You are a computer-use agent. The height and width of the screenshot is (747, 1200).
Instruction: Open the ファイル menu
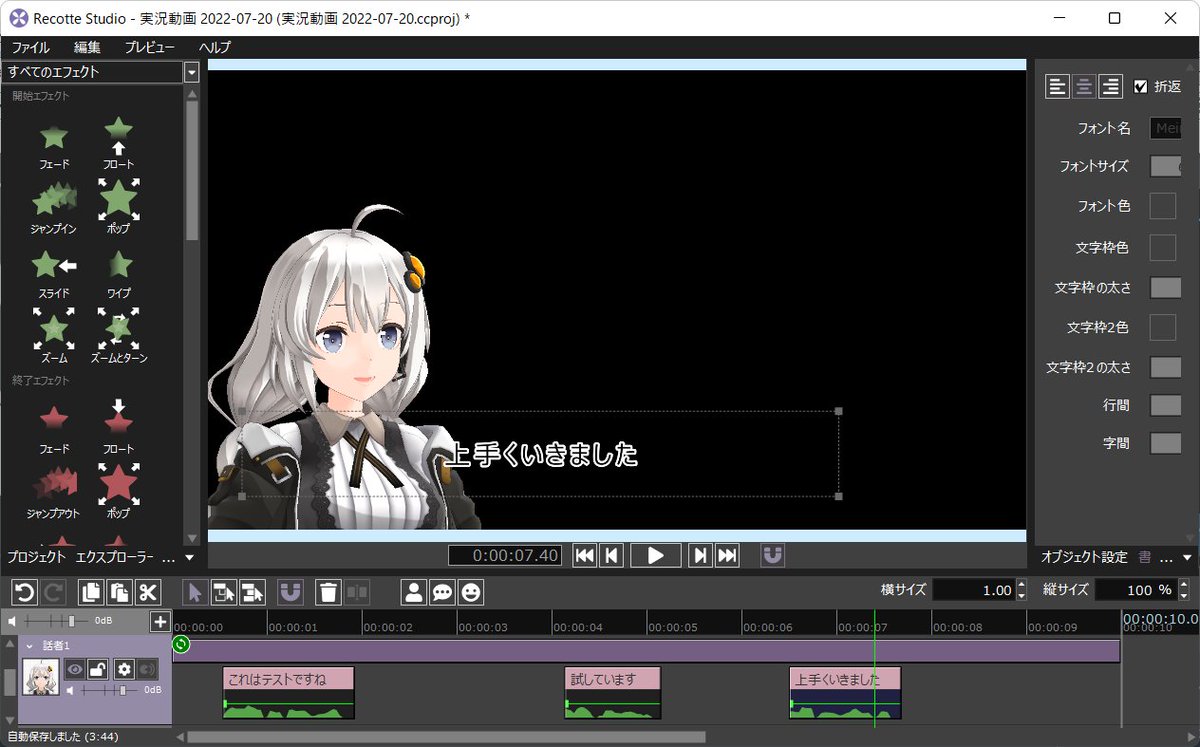(30, 47)
